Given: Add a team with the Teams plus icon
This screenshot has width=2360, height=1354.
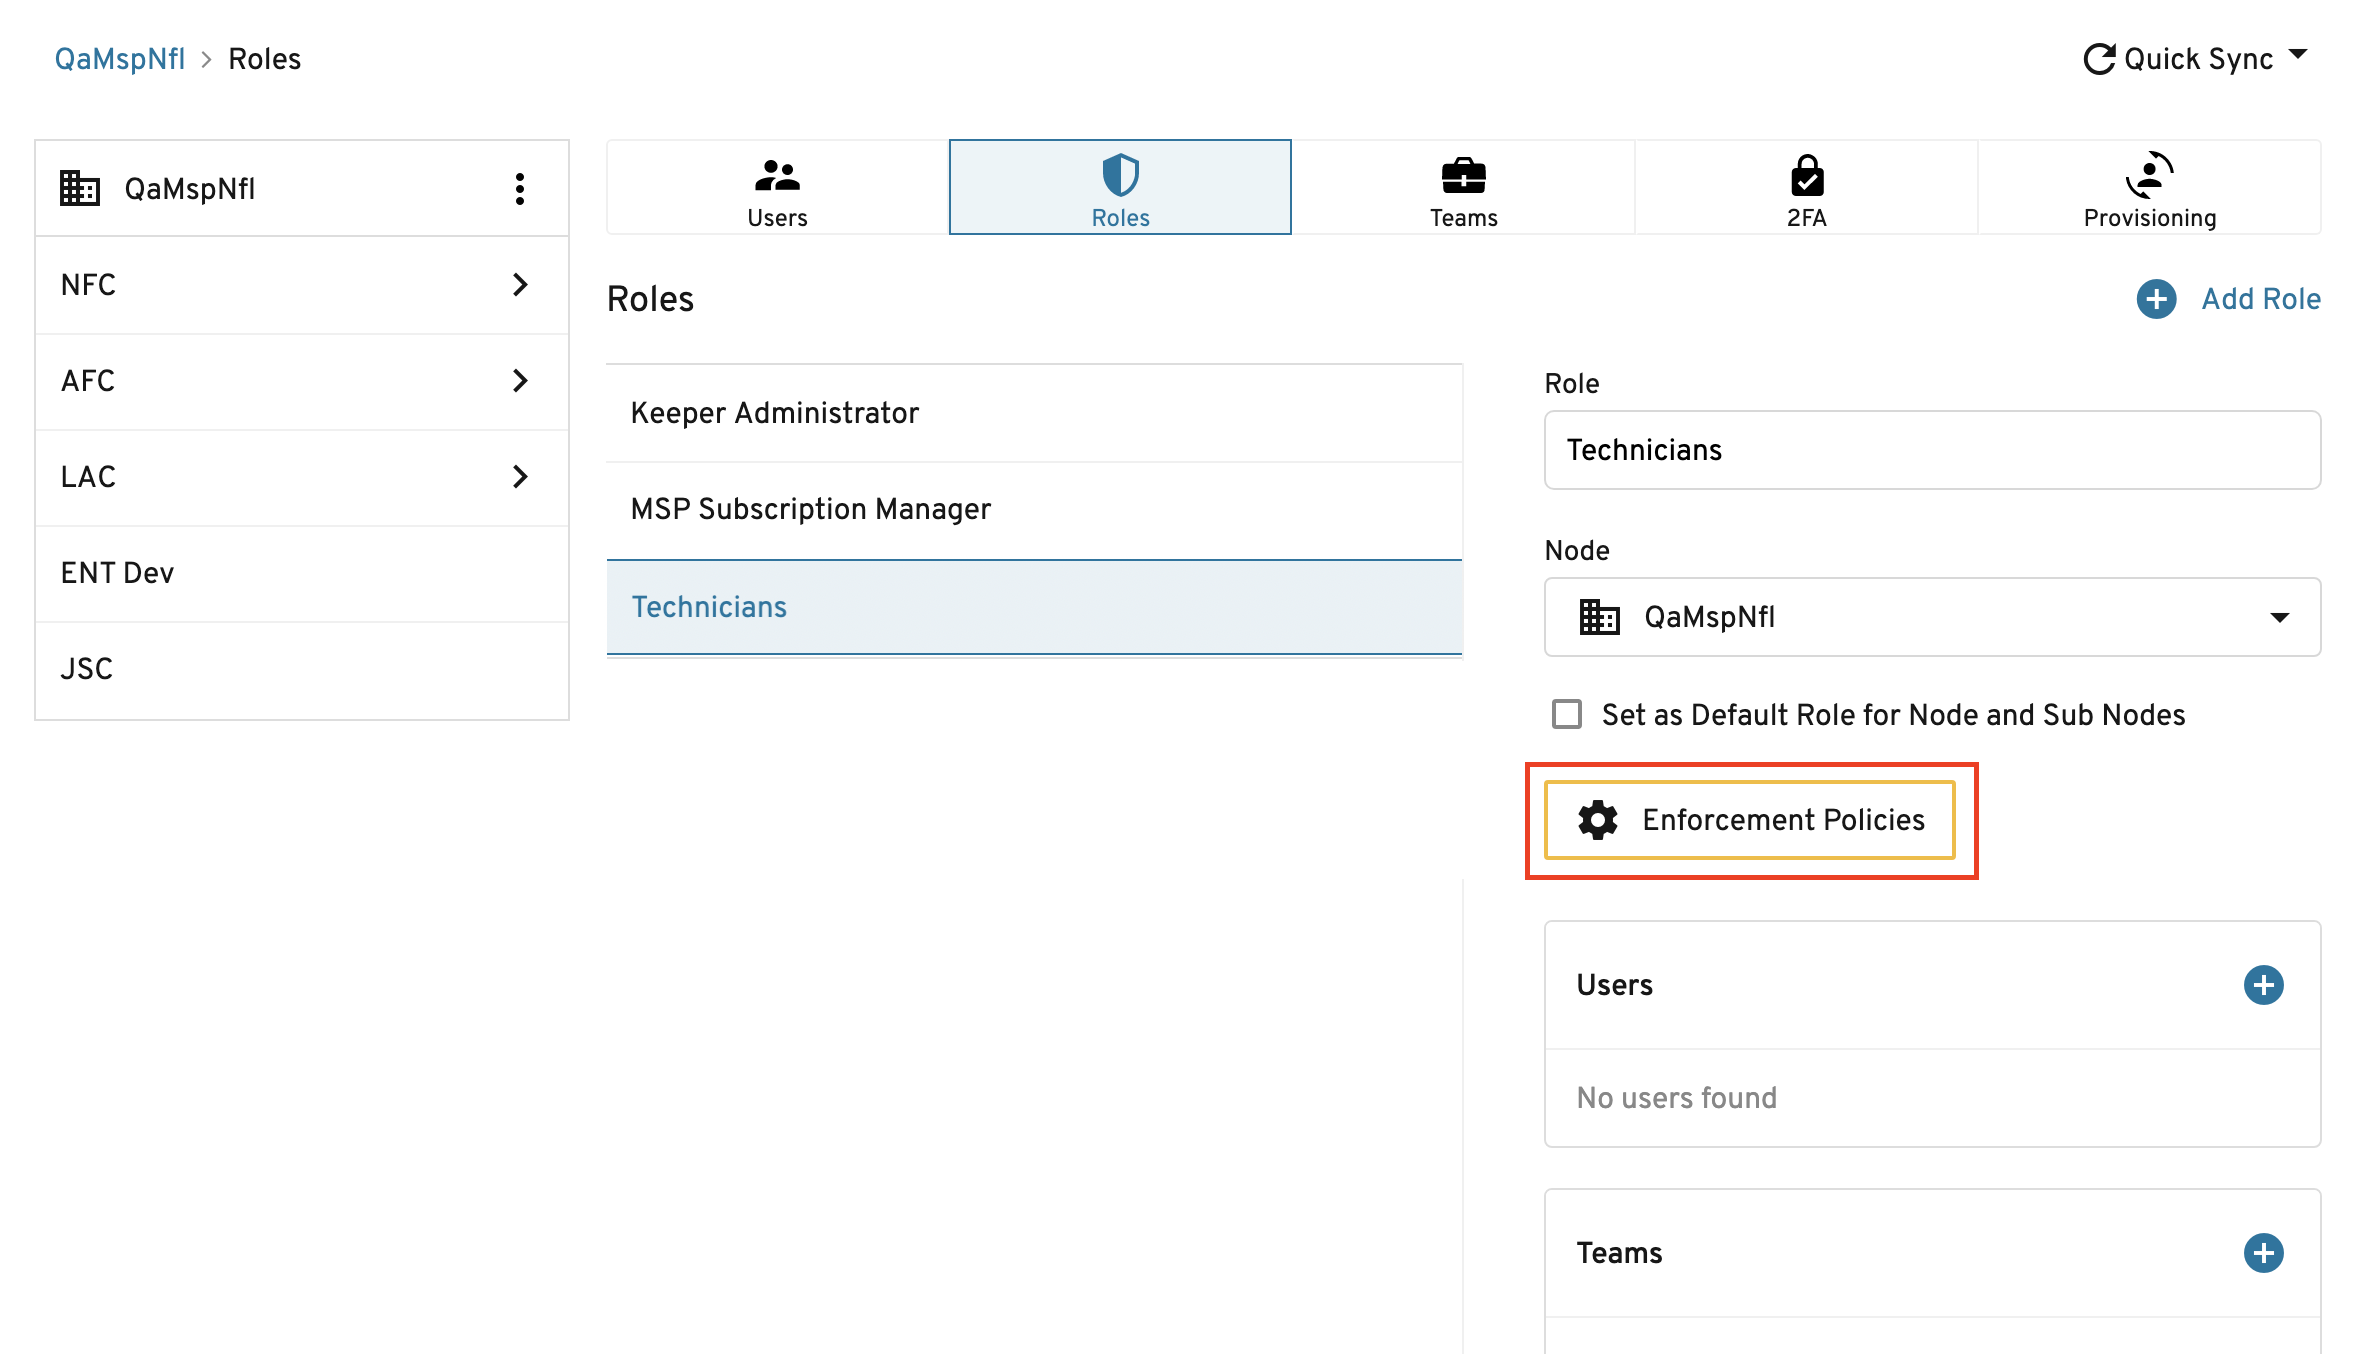Looking at the screenshot, I should (x=2263, y=1253).
